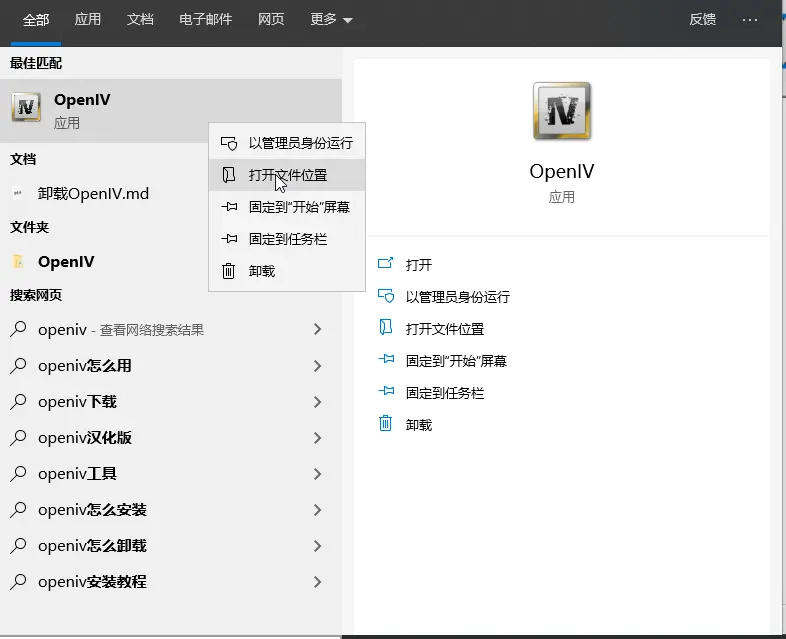Click the 反馈 feedback button
This screenshot has width=786, height=639.
click(702, 20)
